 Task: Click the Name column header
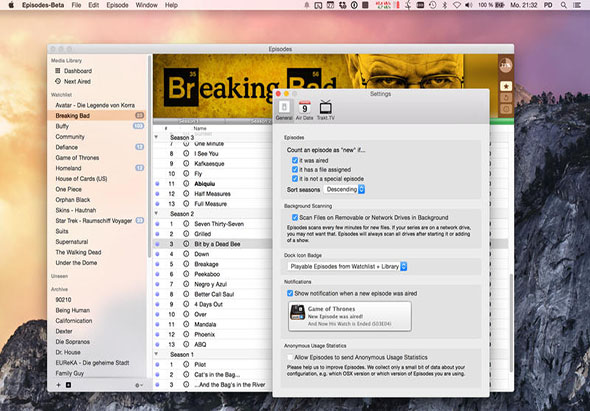[x=200, y=128]
